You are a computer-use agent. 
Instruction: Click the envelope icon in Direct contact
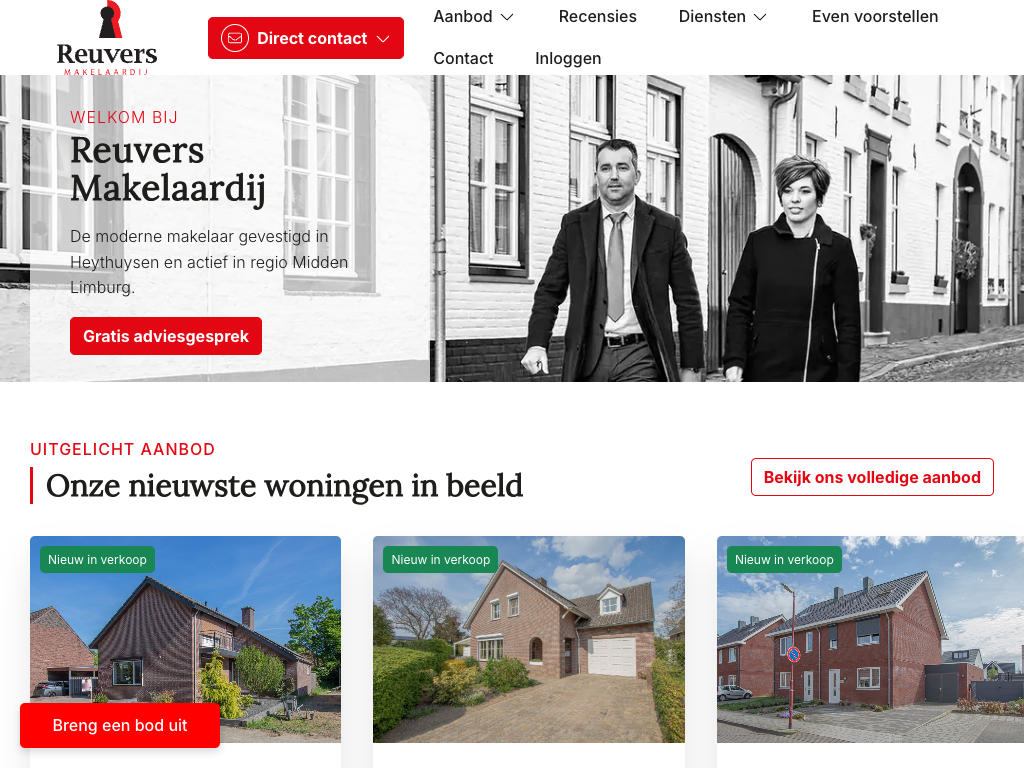pyautogui.click(x=235, y=39)
